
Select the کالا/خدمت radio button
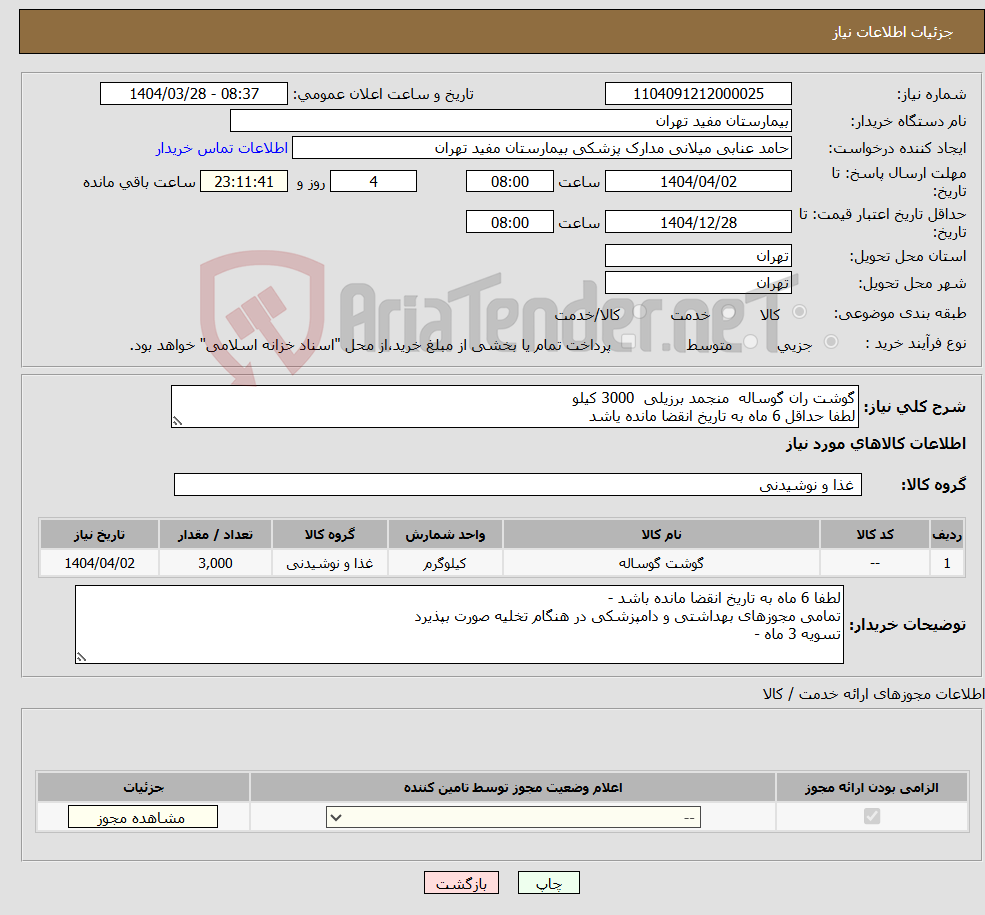(639, 311)
